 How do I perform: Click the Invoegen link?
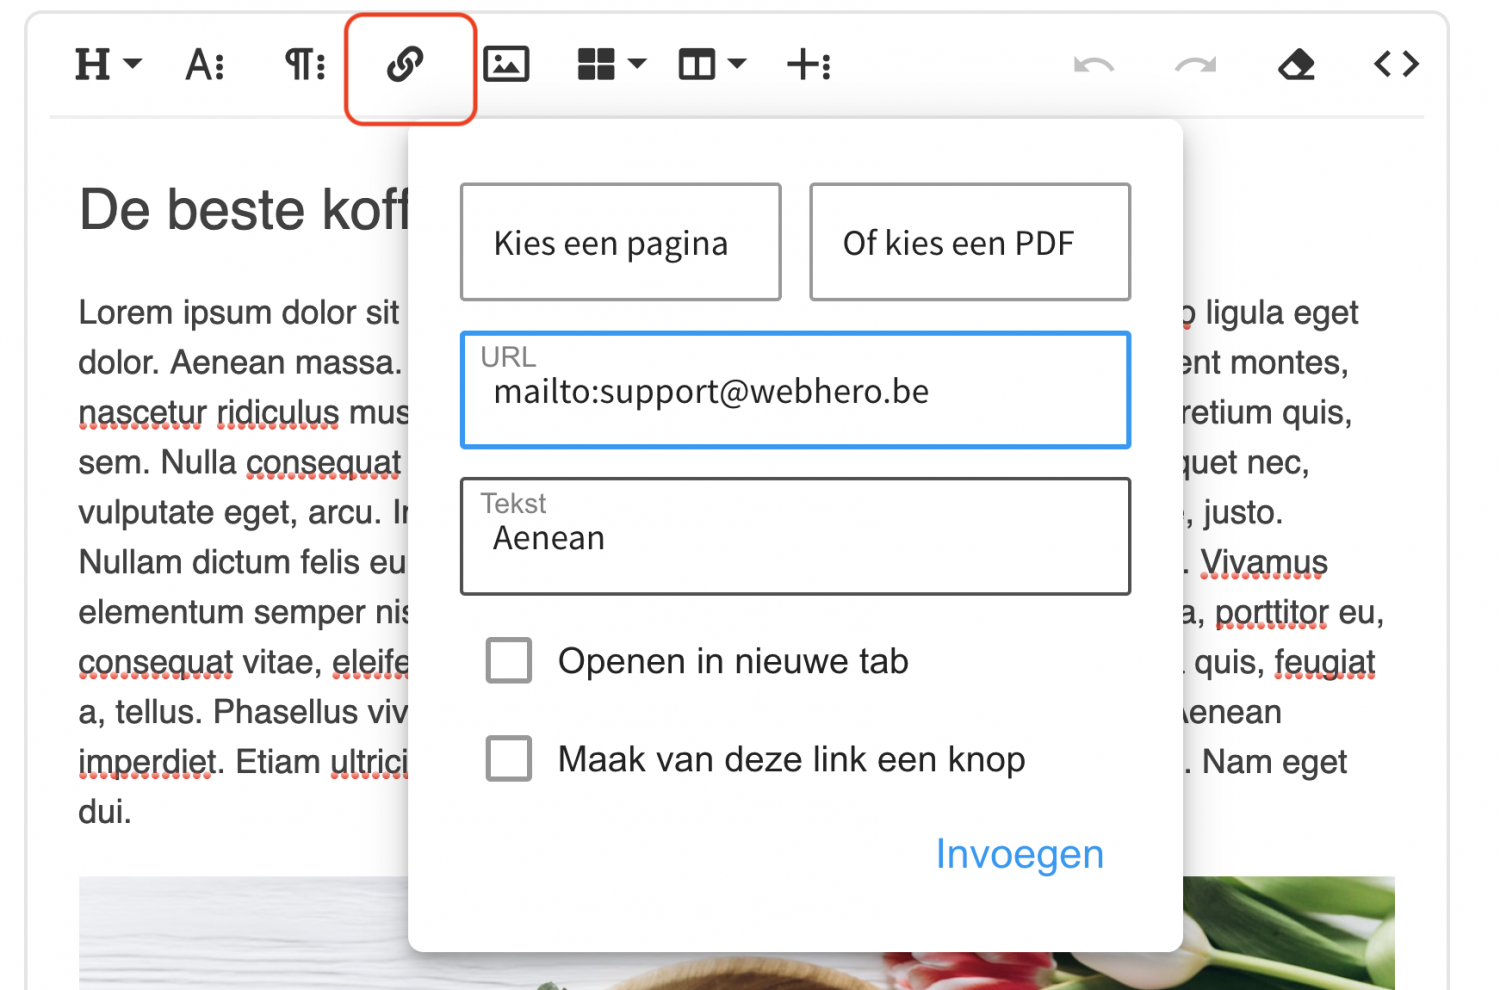1019,854
